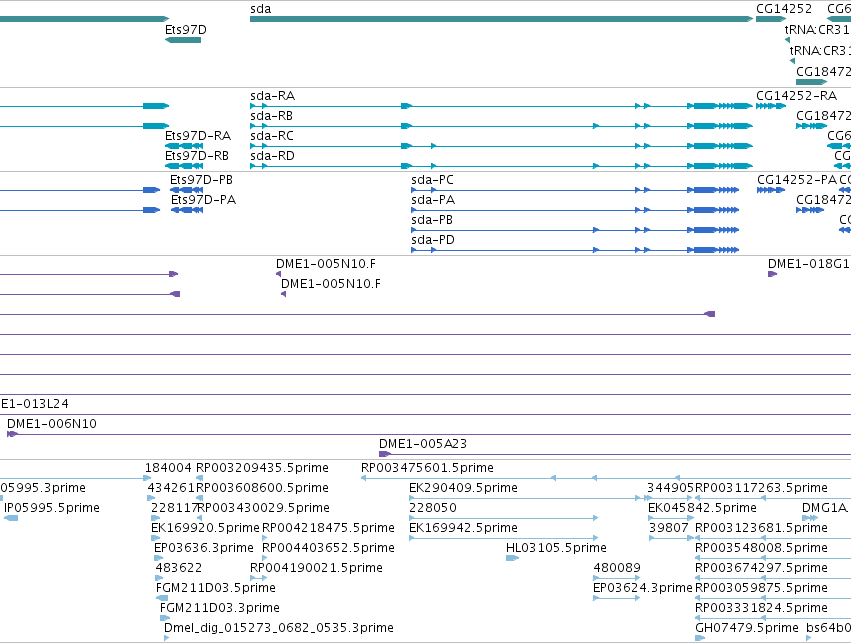Image resolution: width=851 pixels, height=643 pixels.
Task: Click the Ets97D gene arrow glyph
Action: pos(183,40)
